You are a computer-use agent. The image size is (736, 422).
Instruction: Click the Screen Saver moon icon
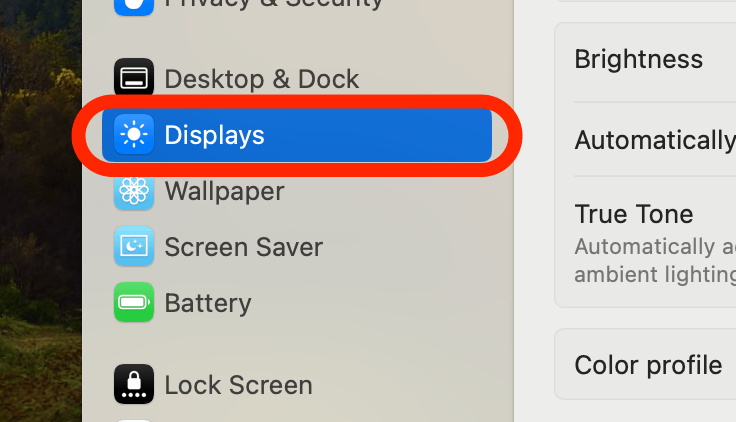[x=134, y=246]
